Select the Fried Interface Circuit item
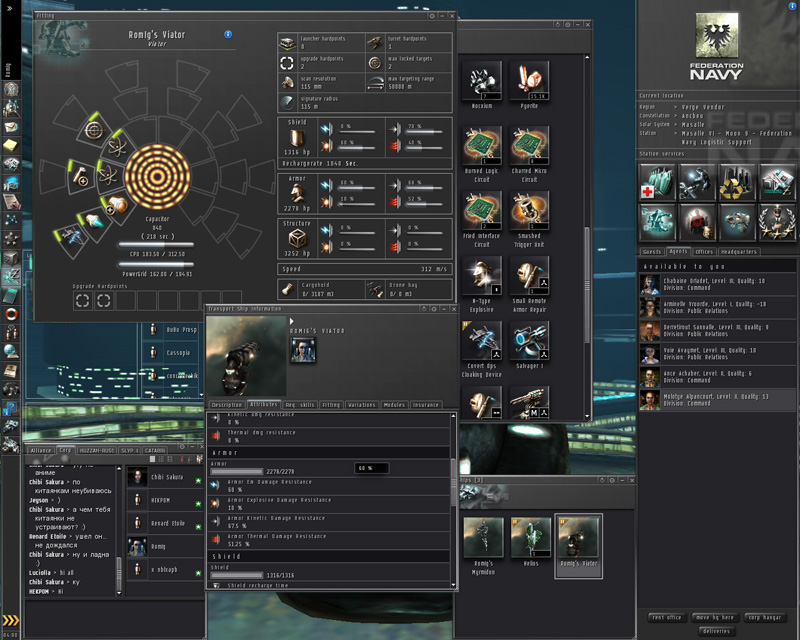The height and width of the screenshot is (640, 800). (482, 211)
